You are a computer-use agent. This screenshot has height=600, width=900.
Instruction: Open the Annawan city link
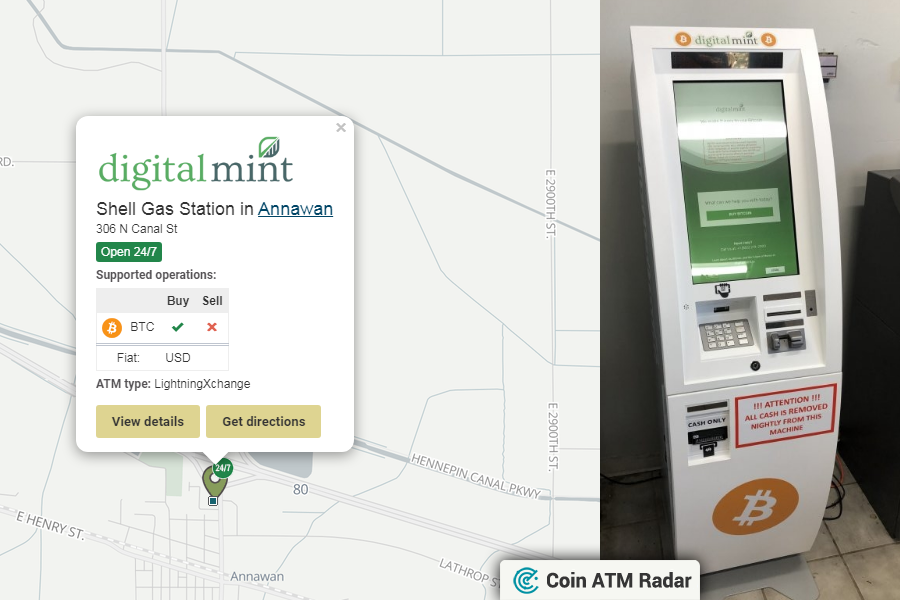coord(295,208)
